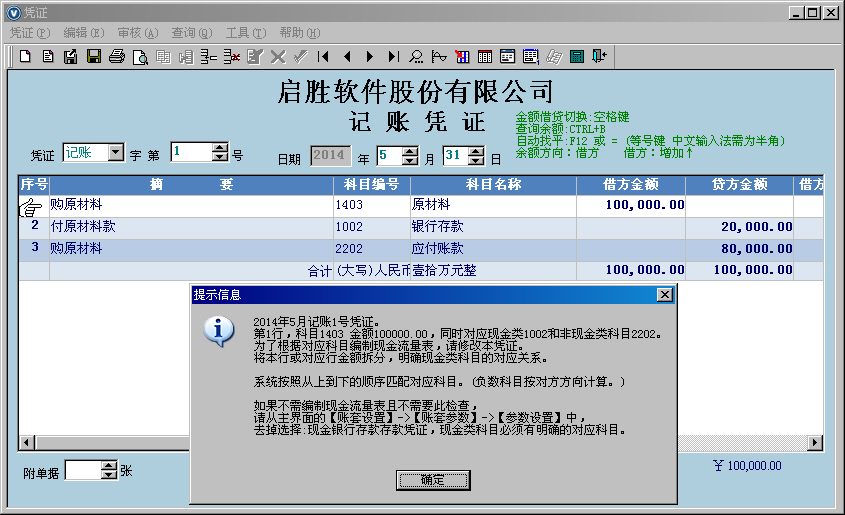Screen dimensions: 845x515
Task: Decrease the day value with down arrow
Action: pyautogui.click(x=476, y=161)
